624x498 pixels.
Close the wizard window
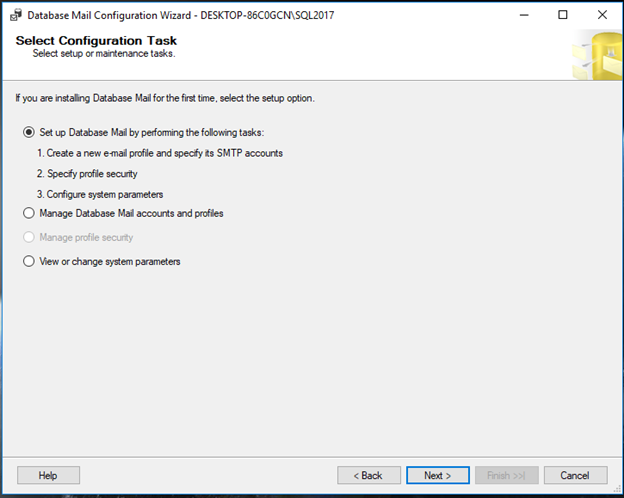coord(602,15)
